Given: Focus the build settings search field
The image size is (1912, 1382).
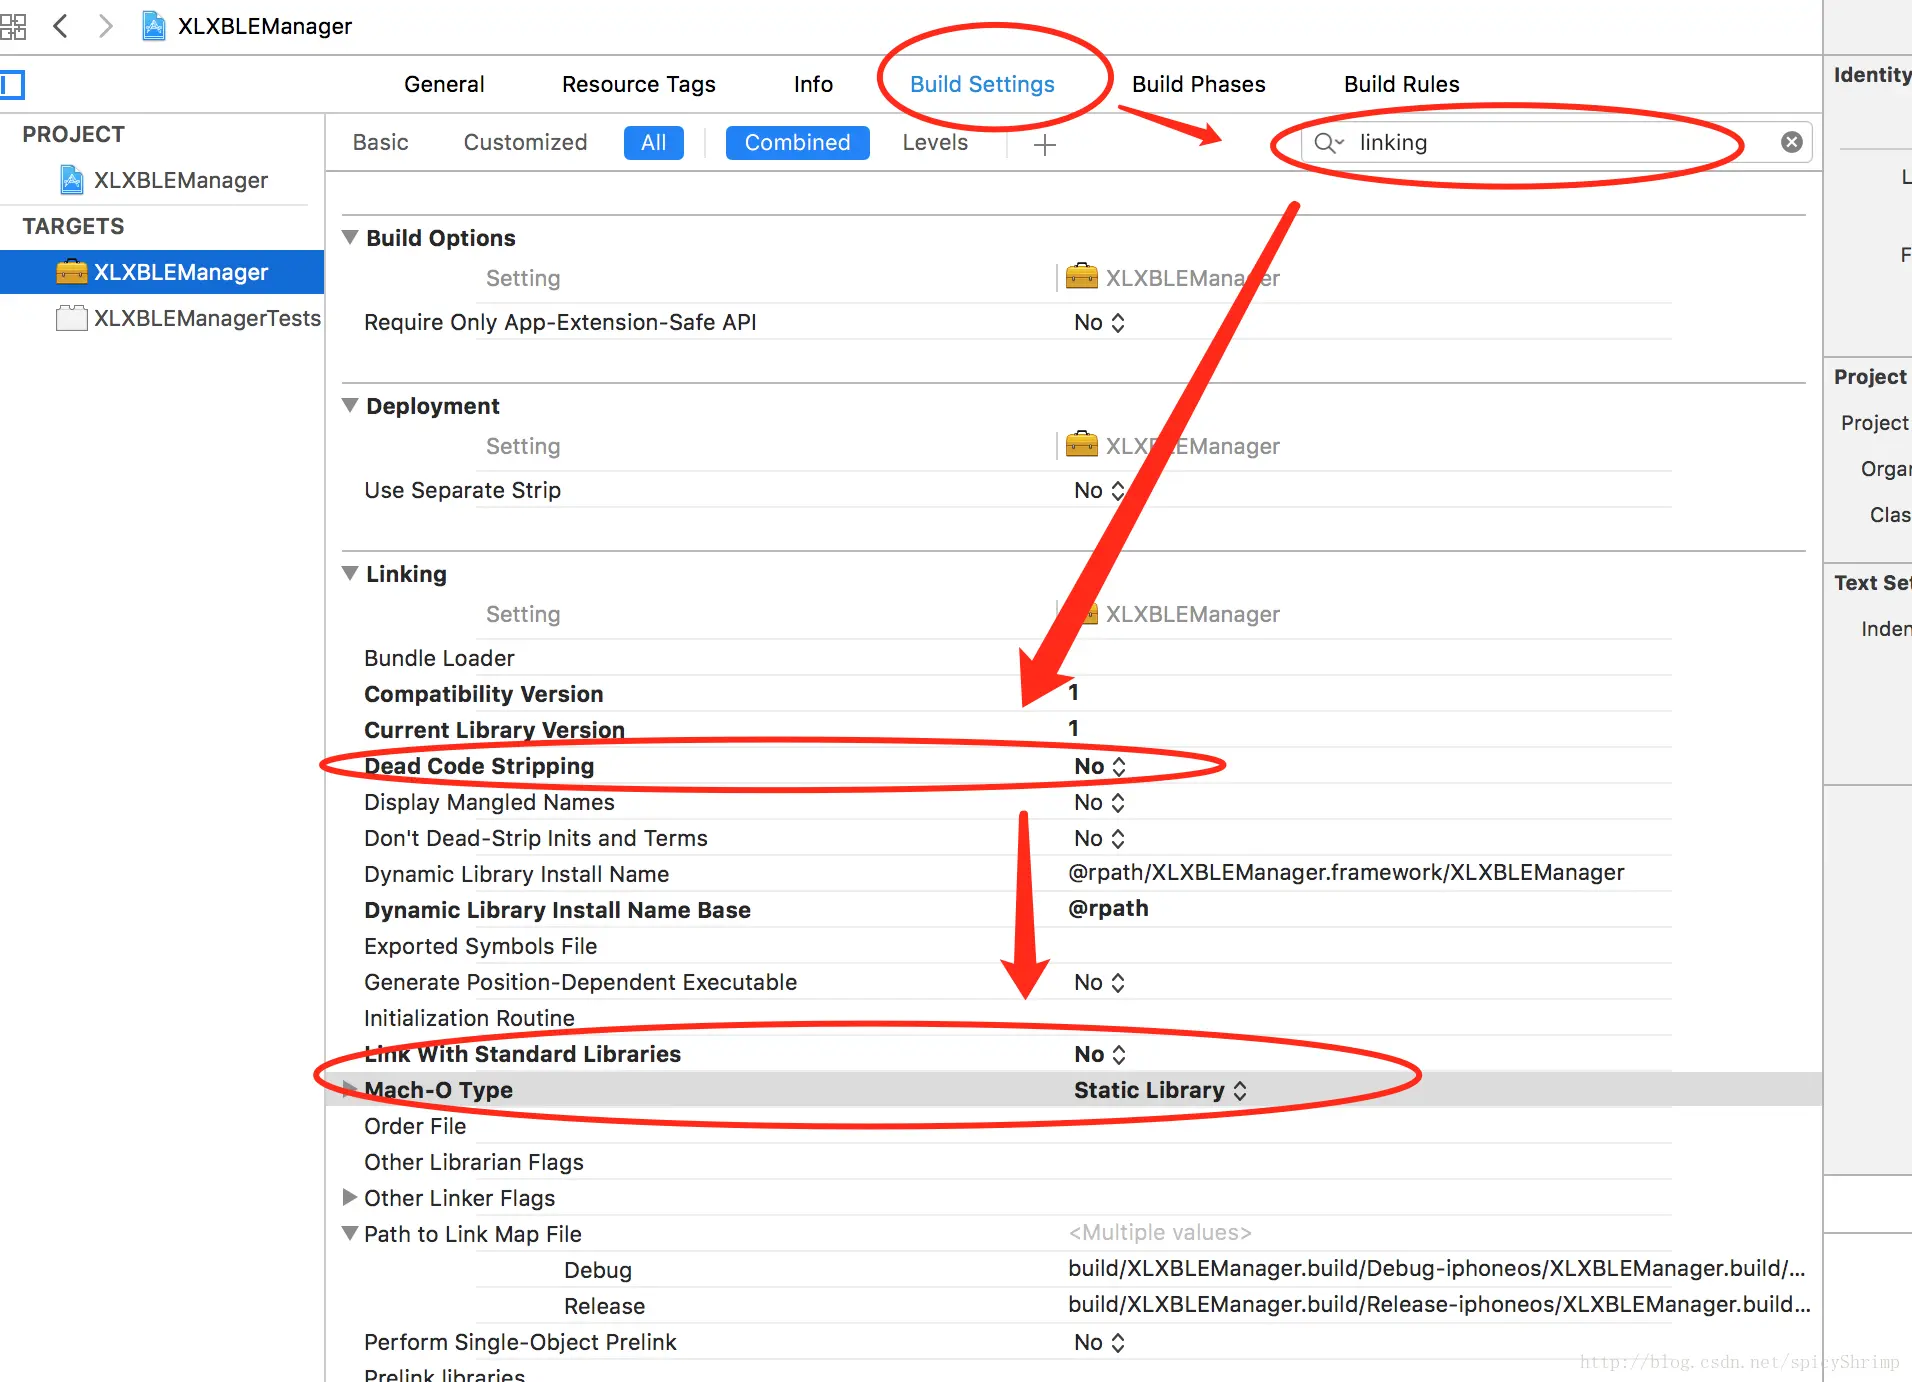Looking at the screenshot, I should 1556,142.
